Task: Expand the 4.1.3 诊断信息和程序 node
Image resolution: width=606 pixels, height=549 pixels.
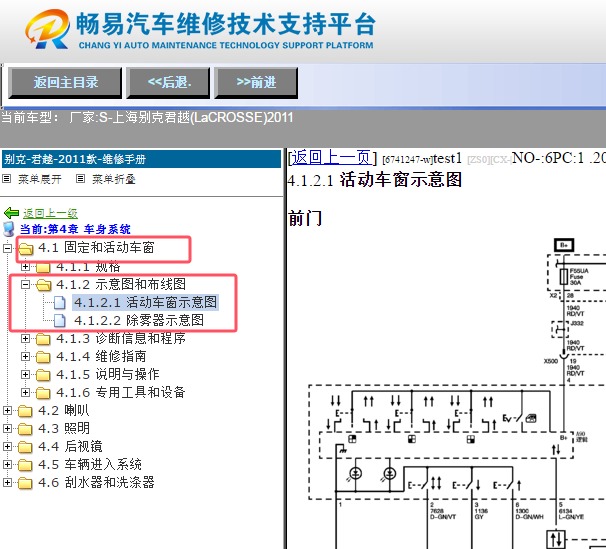Action: [26, 339]
